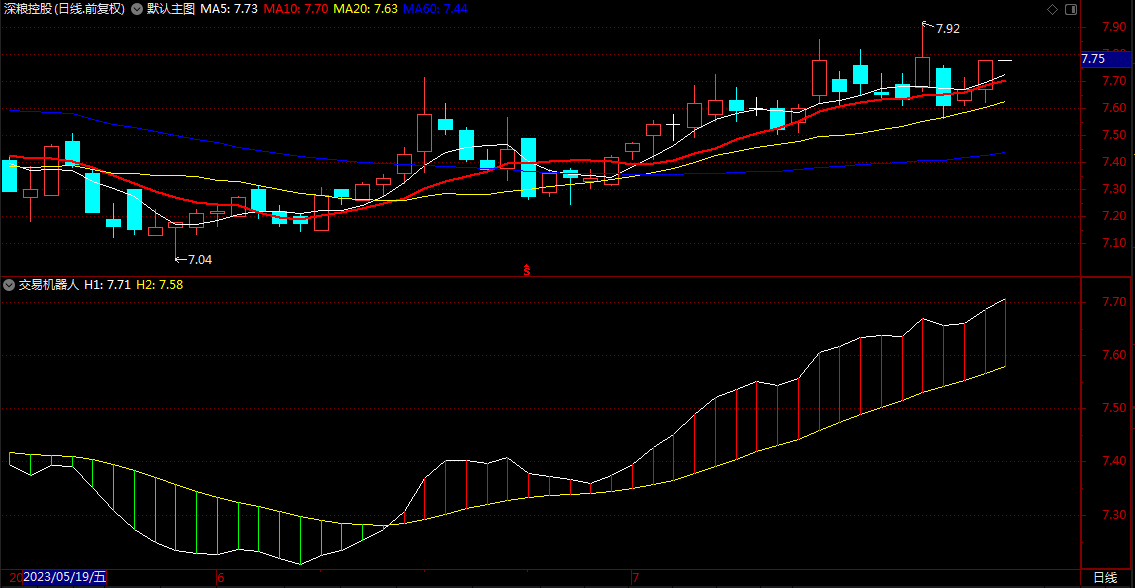Screen dimensions: 1135x588
Task: Click the 交易机器人 indicator label
Action: [48, 285]
